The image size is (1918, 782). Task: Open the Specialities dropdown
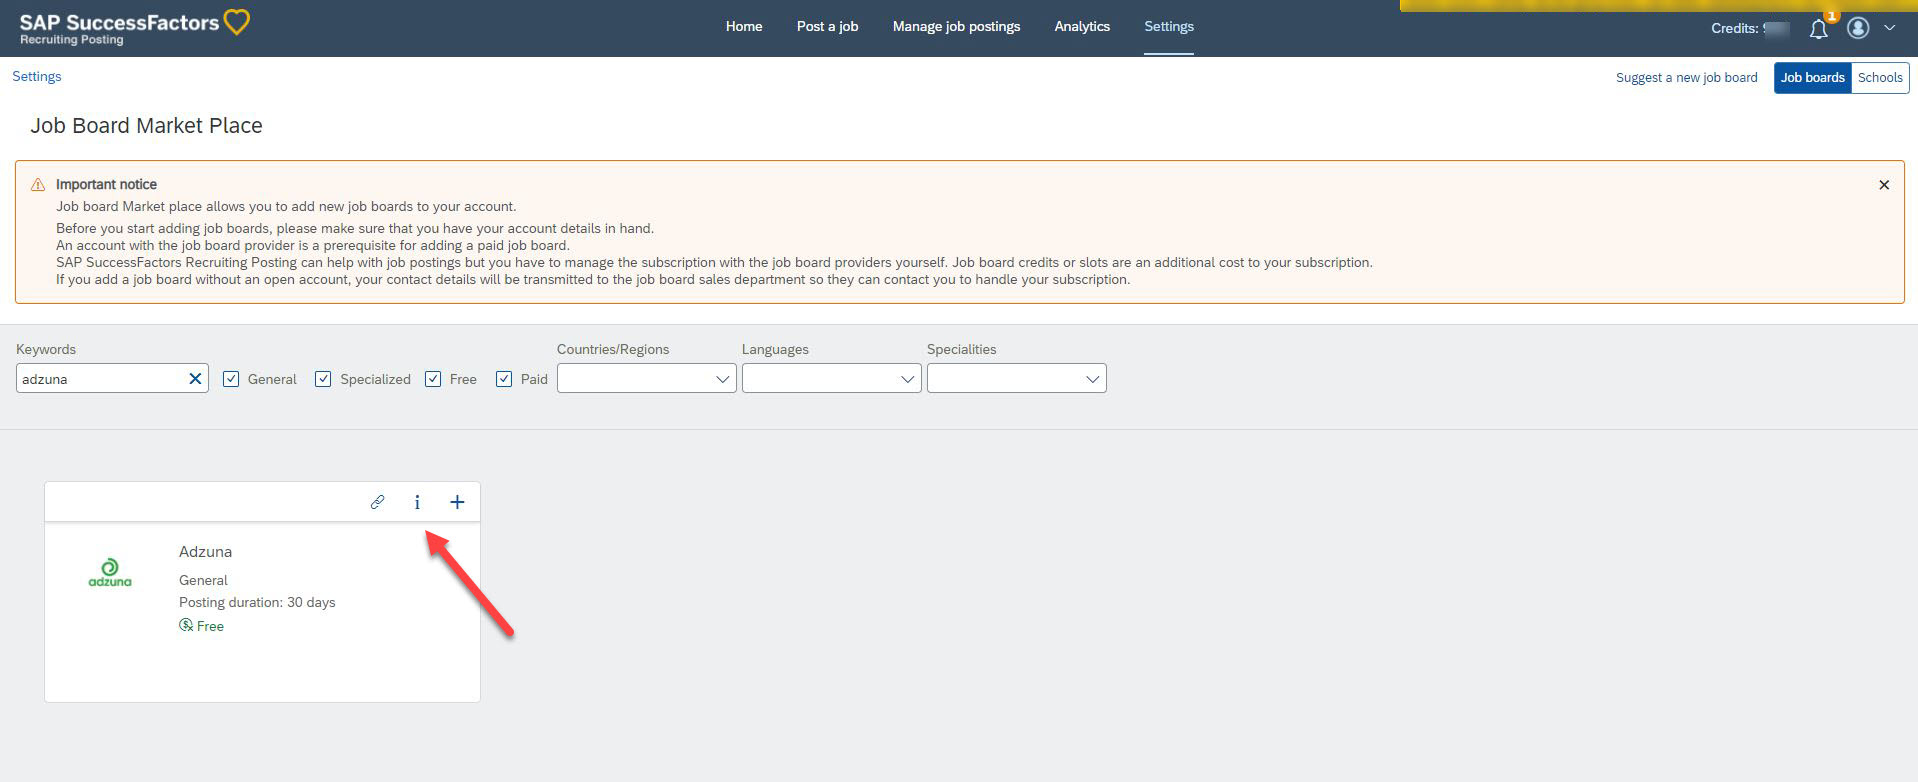click(1017, 378)
